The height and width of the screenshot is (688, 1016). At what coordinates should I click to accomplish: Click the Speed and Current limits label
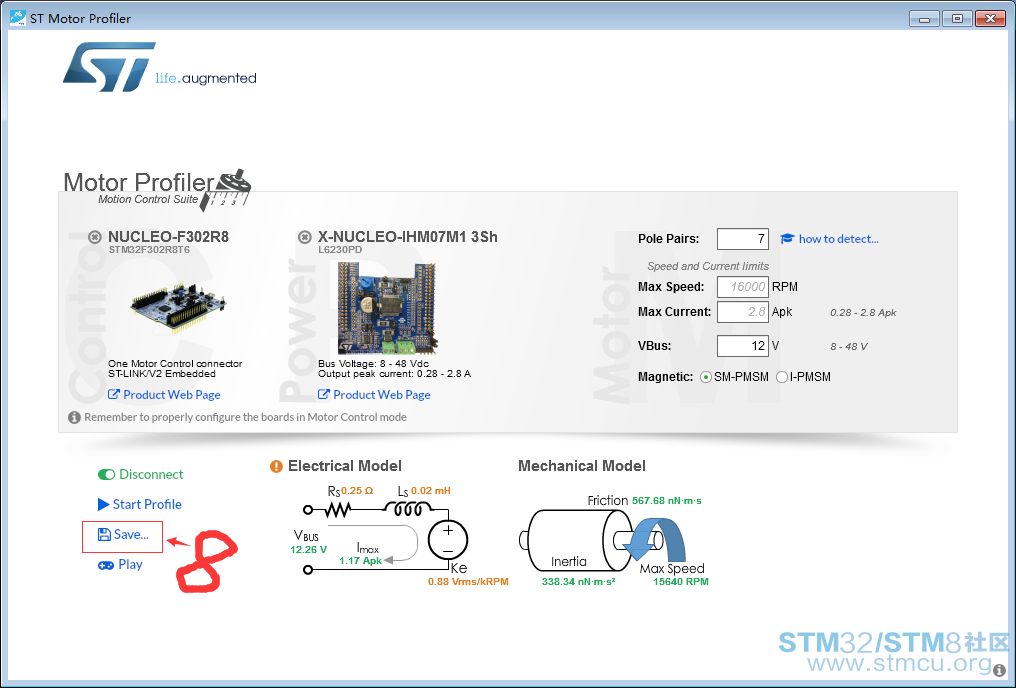pos(708,266)
